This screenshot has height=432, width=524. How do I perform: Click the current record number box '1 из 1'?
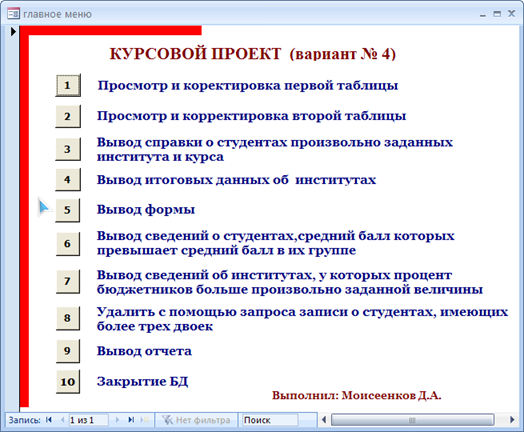coord(89,420)
